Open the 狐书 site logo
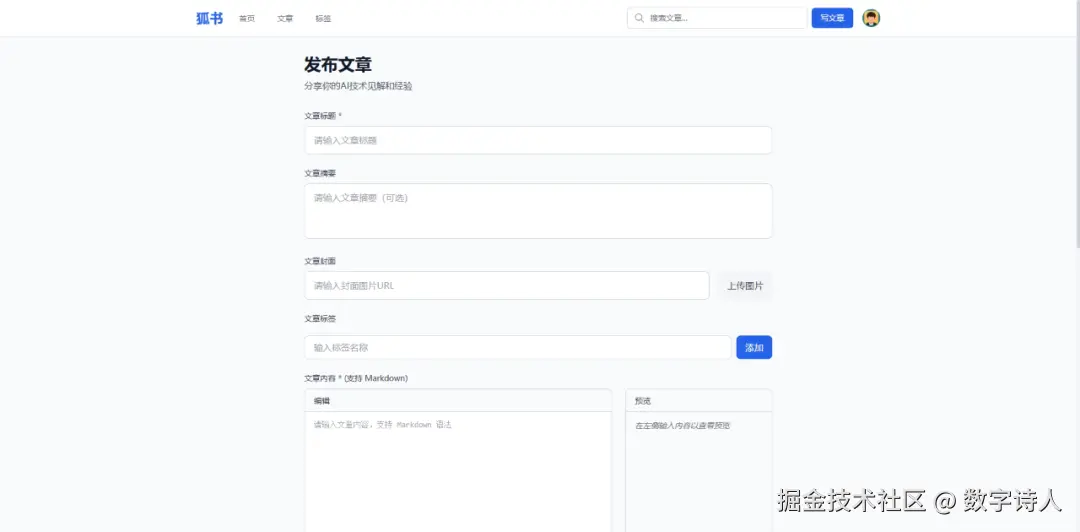 [x=209, y=19]
